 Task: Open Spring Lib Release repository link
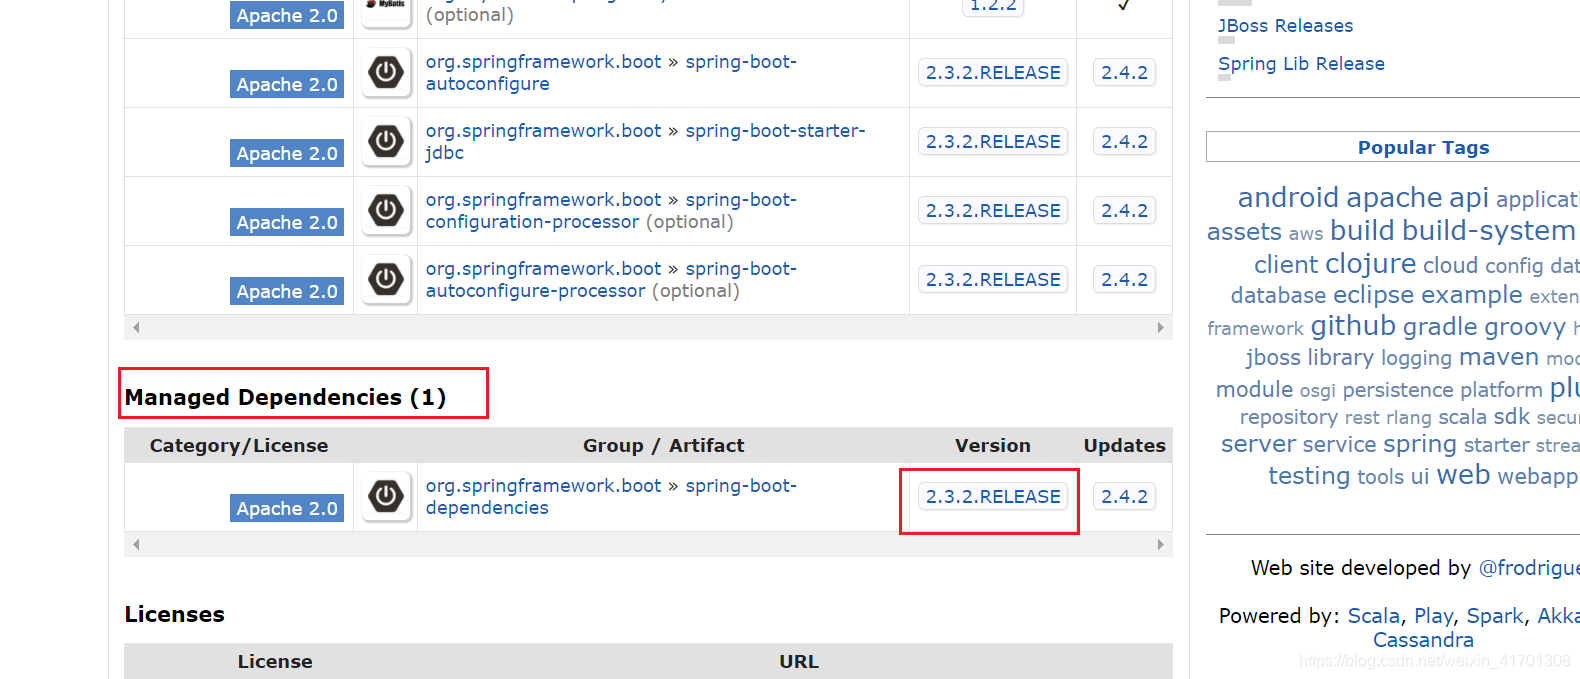pos(1301,64)
